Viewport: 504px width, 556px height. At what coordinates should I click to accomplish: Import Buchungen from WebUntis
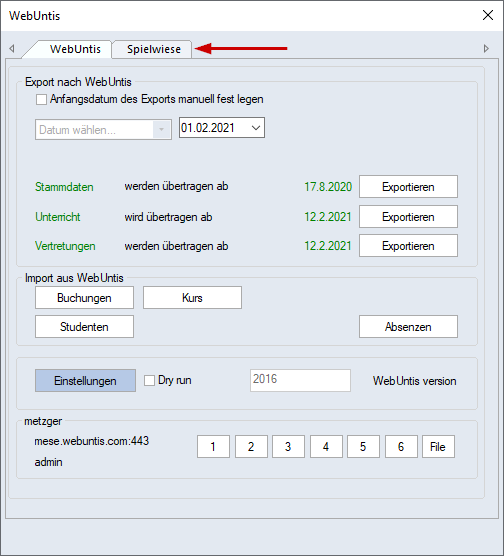[x=84, y=298]
